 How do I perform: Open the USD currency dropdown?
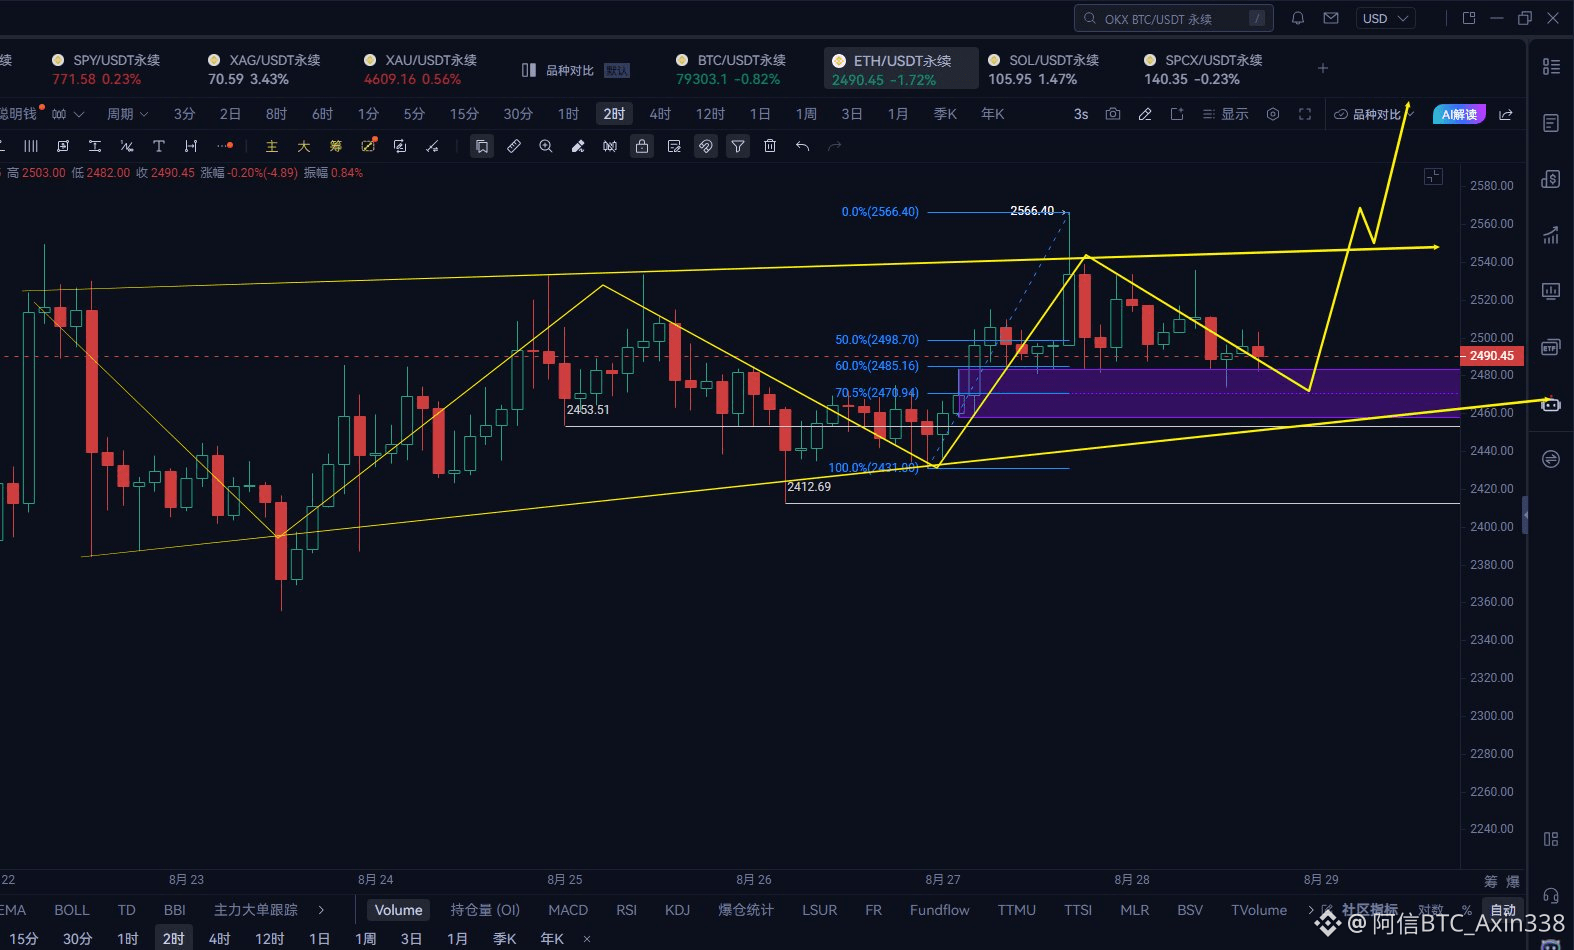click(x=1386, y=18)
